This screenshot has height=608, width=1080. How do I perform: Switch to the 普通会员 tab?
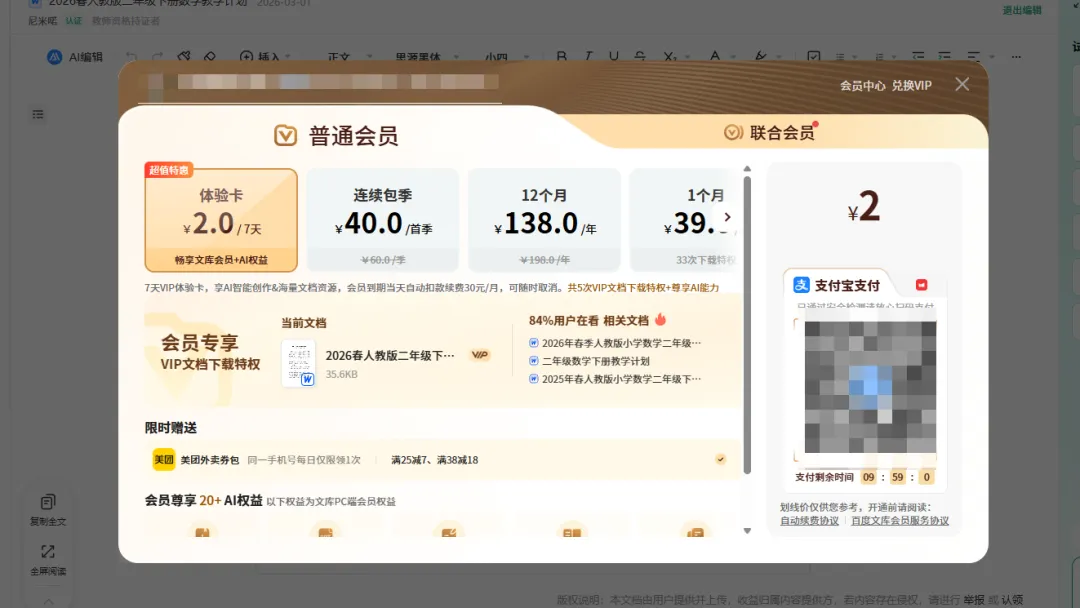[x=336, y=136]
